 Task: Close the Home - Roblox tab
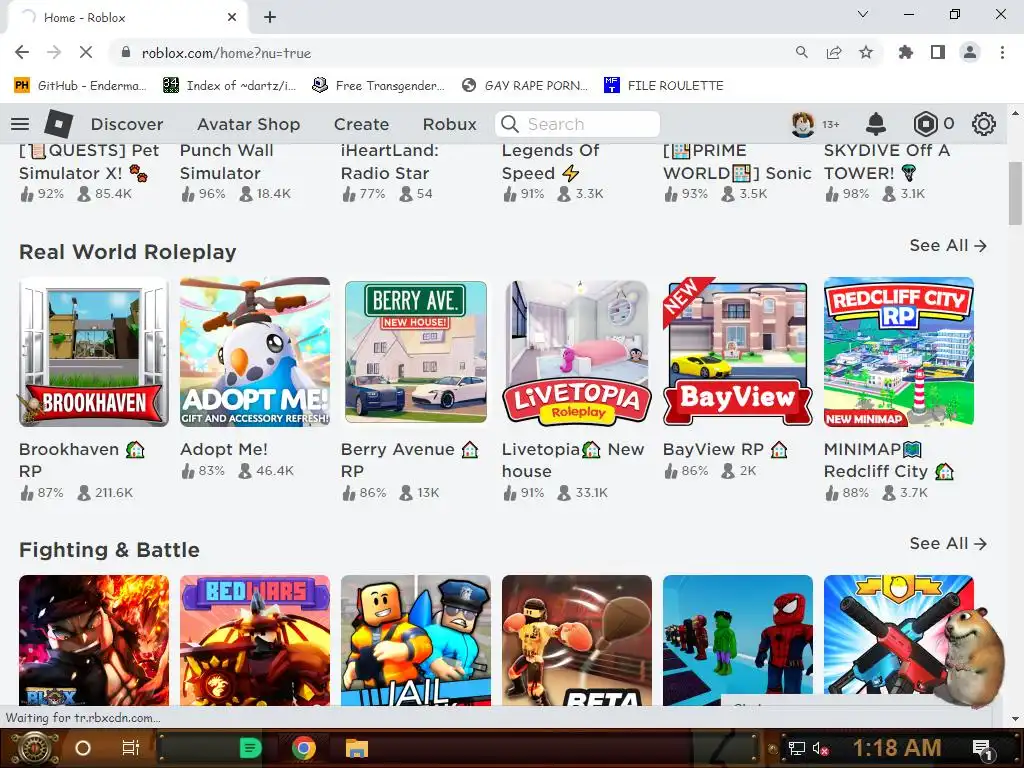coord(232,18)
